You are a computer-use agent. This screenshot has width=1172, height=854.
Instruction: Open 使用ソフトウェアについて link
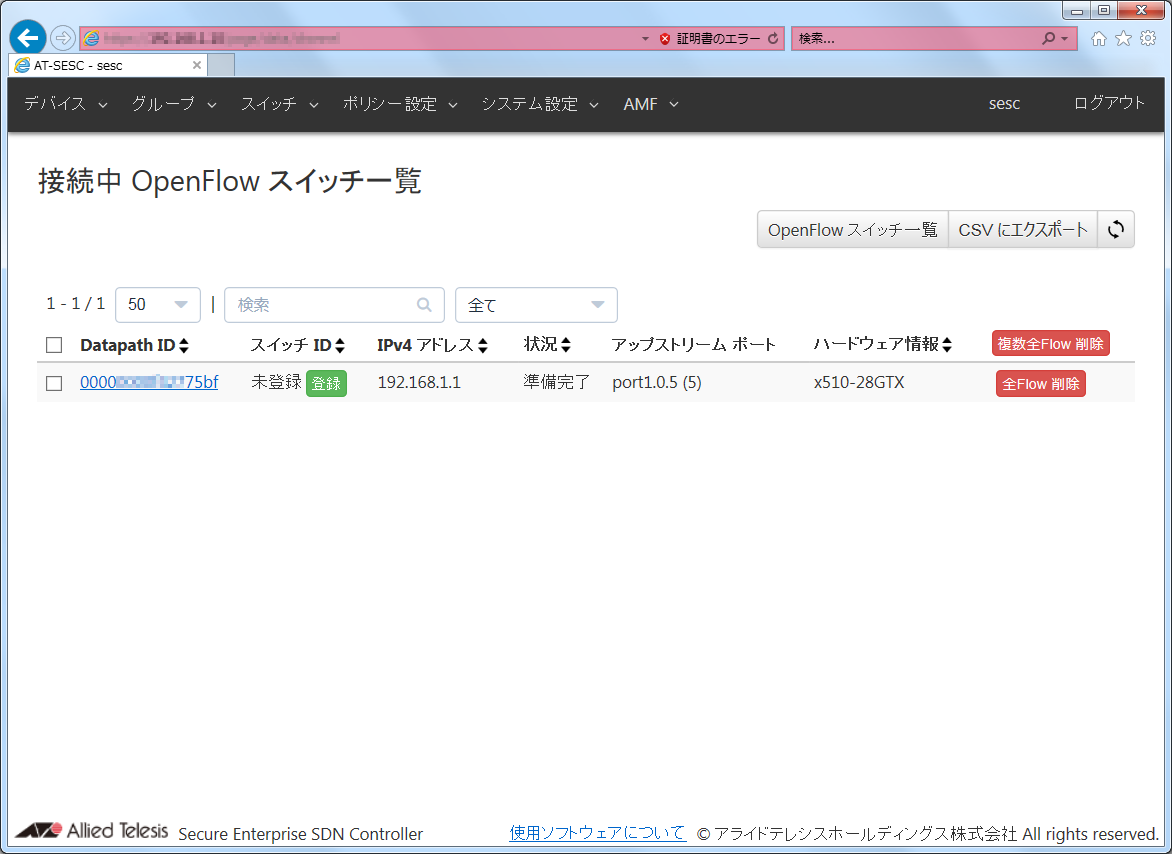click(x=597, y=832)
